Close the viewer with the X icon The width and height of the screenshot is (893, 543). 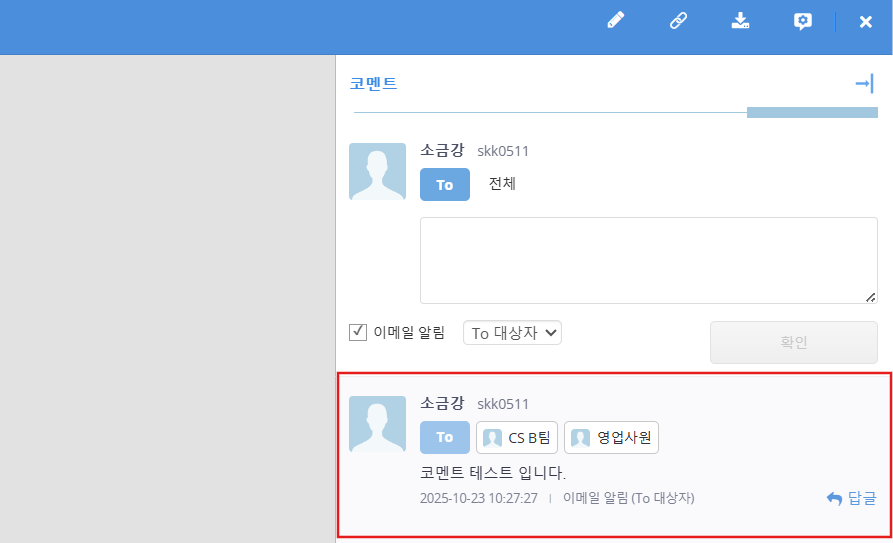(866, 21)
